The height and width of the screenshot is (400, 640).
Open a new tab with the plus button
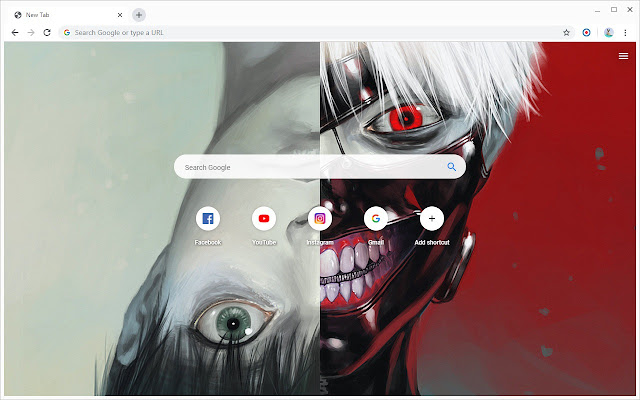coord(139,15)
